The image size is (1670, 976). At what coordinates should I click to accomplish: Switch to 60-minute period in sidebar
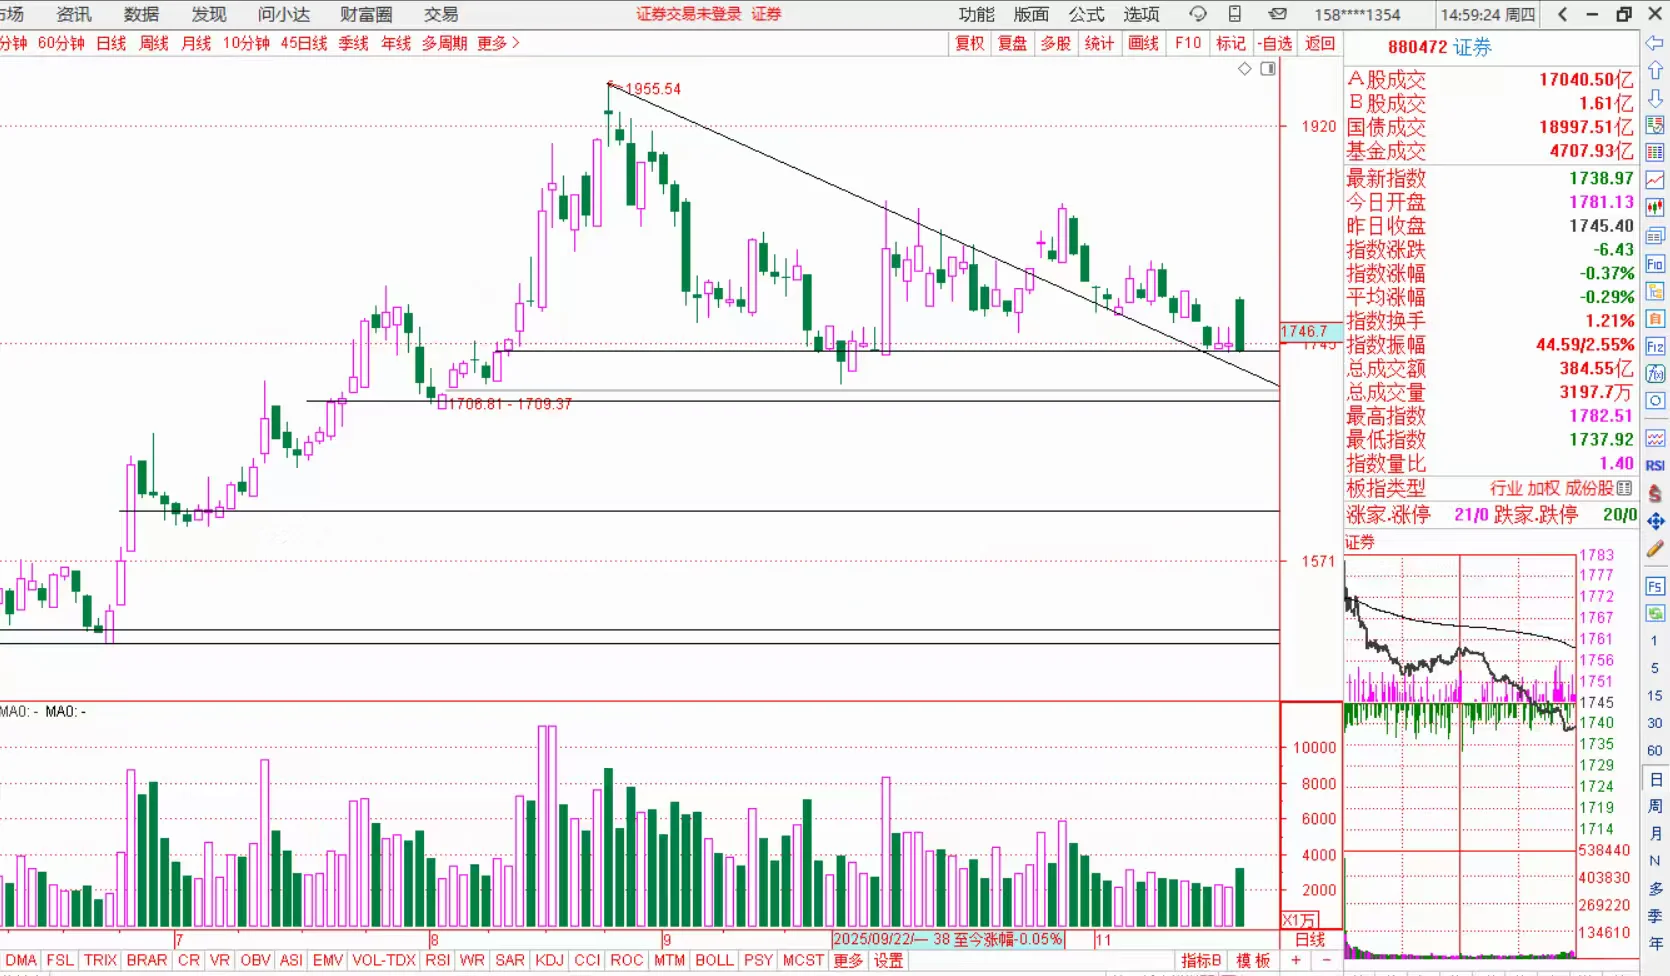coord(1655,751)
